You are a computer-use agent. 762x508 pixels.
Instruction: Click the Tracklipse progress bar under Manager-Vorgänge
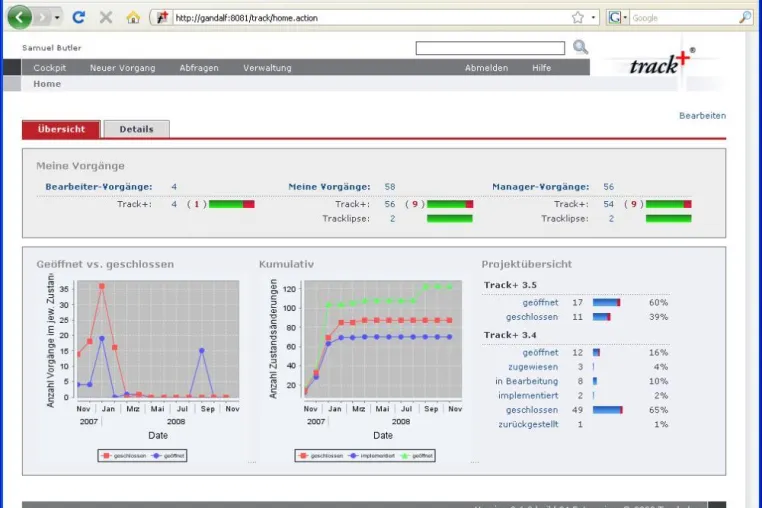pyautogui.click(x=668, y=219)
